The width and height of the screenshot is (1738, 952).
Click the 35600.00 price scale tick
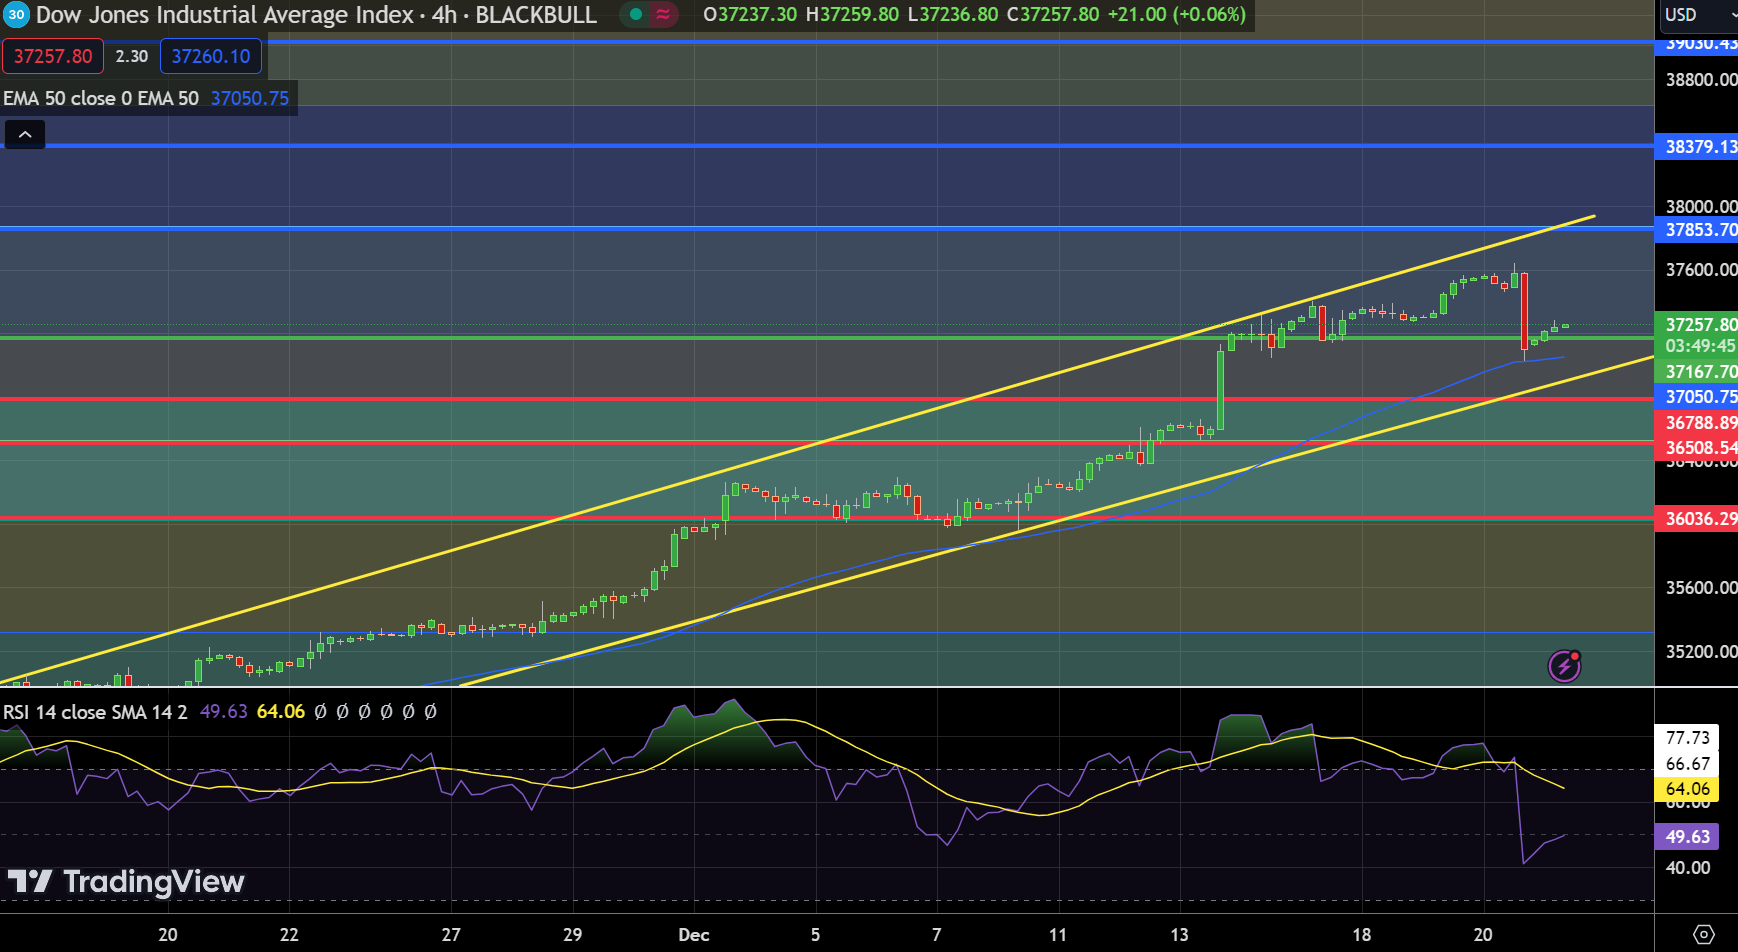point(1700,588)
